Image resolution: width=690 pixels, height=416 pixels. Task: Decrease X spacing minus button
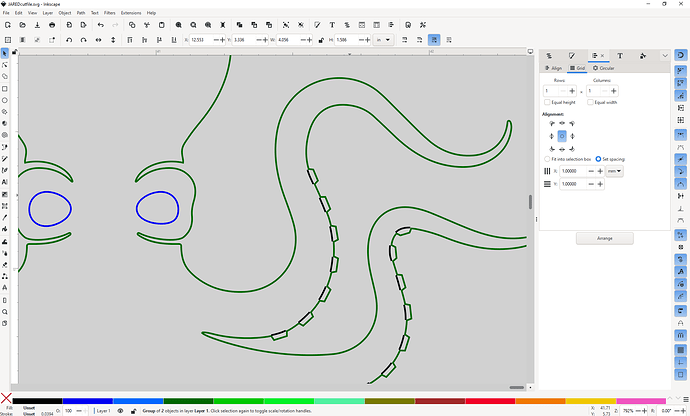(x=591, y=171)
